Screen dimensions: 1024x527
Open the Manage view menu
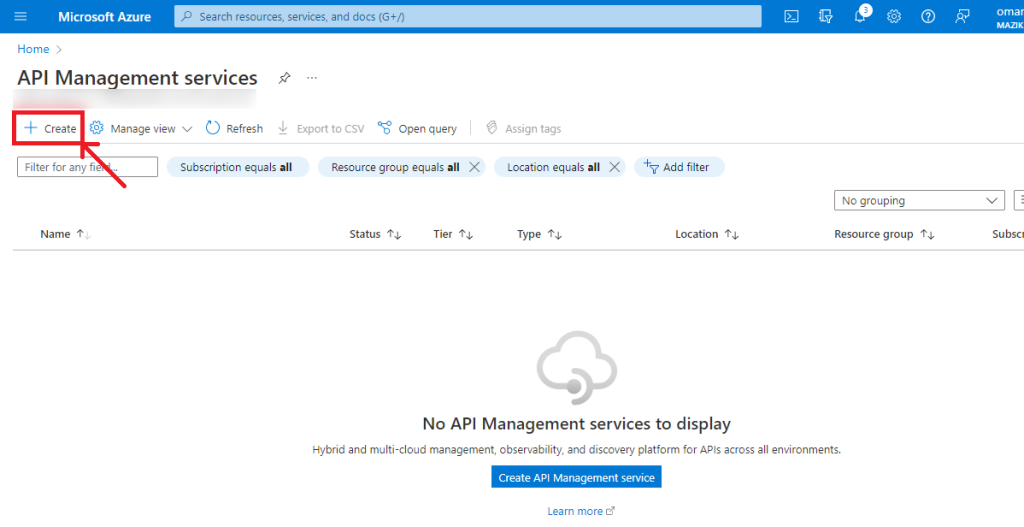coord(141,129)
